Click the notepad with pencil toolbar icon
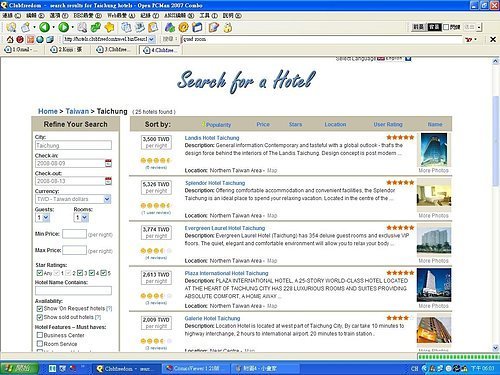The height and width of the screenshot is (375, 500). click(x=214, y=27)
